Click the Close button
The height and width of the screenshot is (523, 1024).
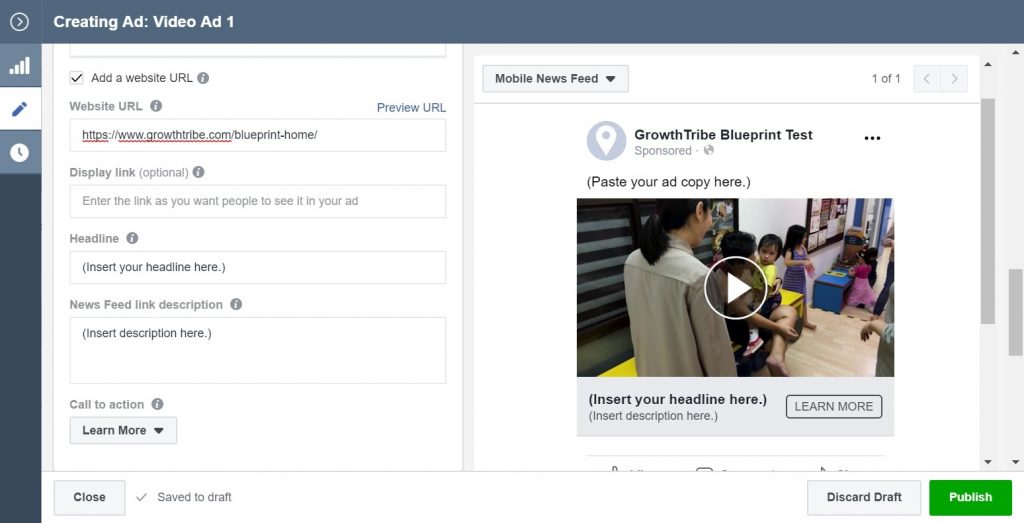coord(89,497)
